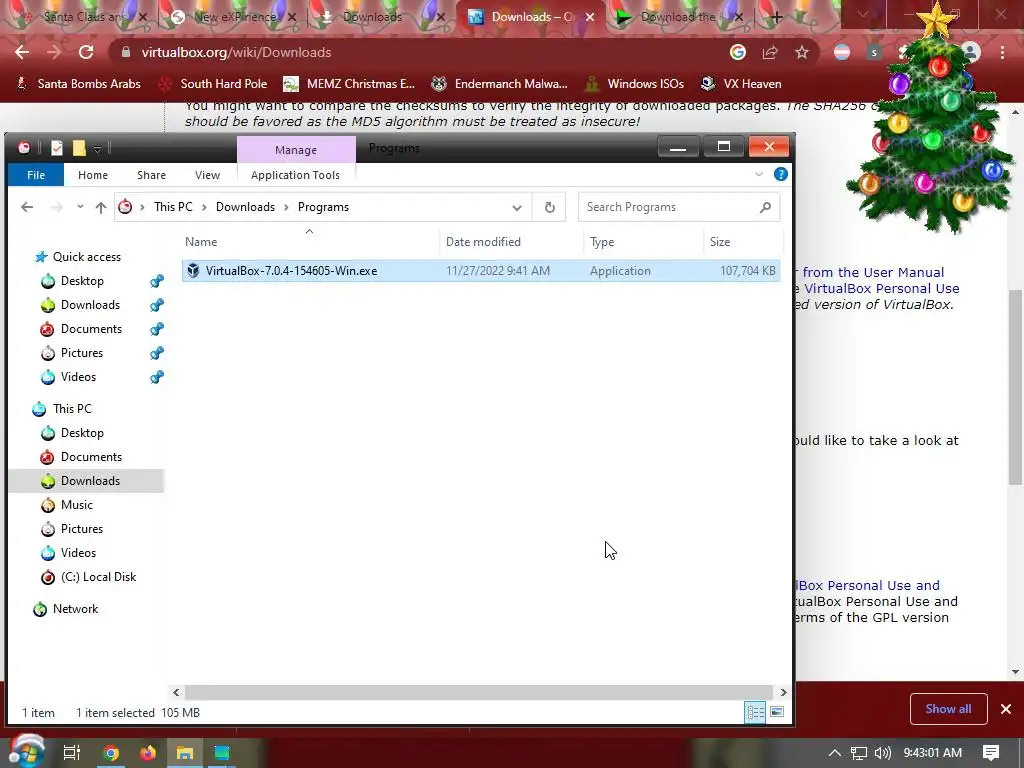Open recent locations dropdown arrow

click(x=80, y=207)
